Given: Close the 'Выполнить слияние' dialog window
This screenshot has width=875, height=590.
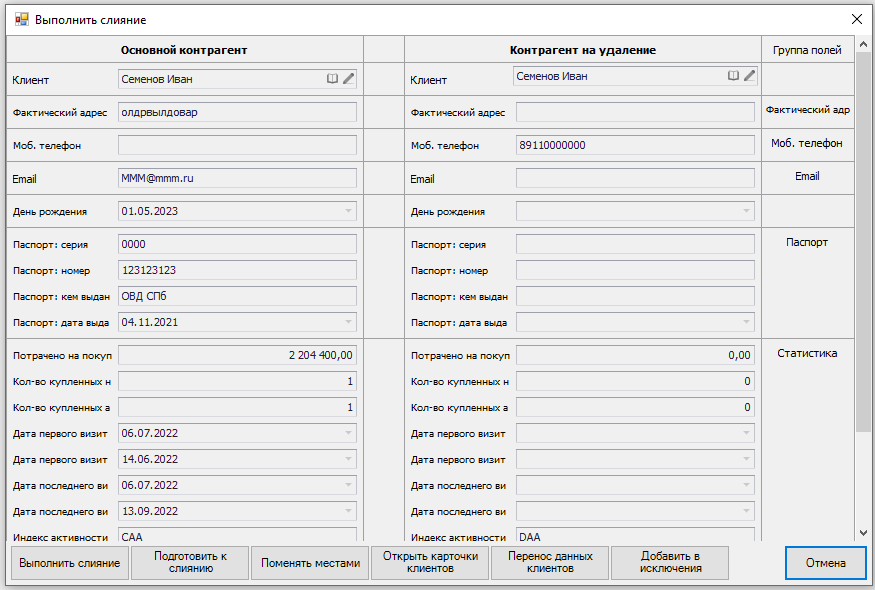Looking at the screenshot, I should 855,19.
